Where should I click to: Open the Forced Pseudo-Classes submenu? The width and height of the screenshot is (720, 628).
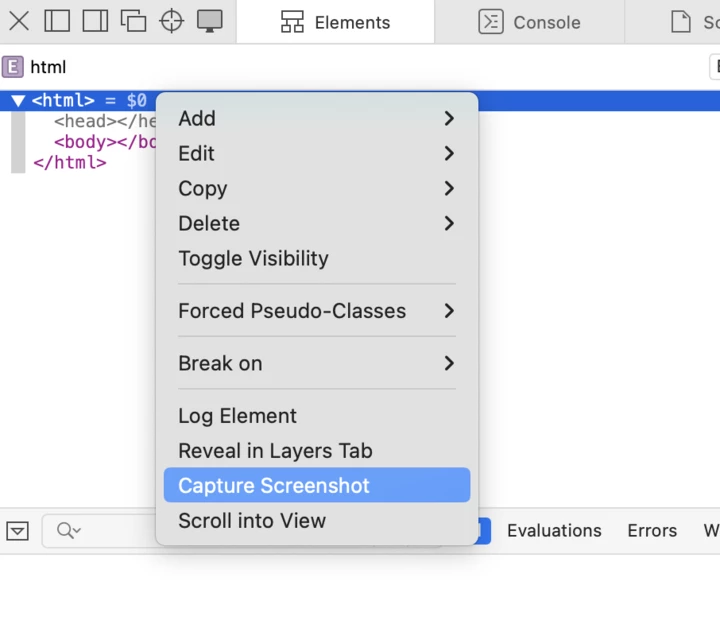(x=317, y=311)
